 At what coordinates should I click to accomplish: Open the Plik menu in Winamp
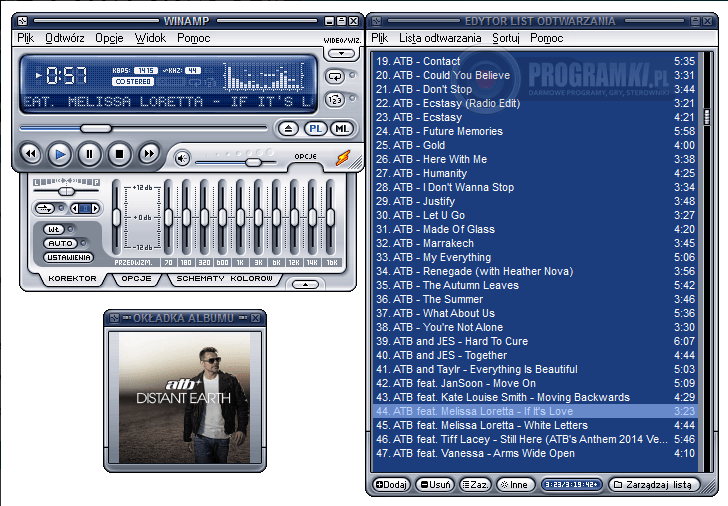(x=26, y=38)
